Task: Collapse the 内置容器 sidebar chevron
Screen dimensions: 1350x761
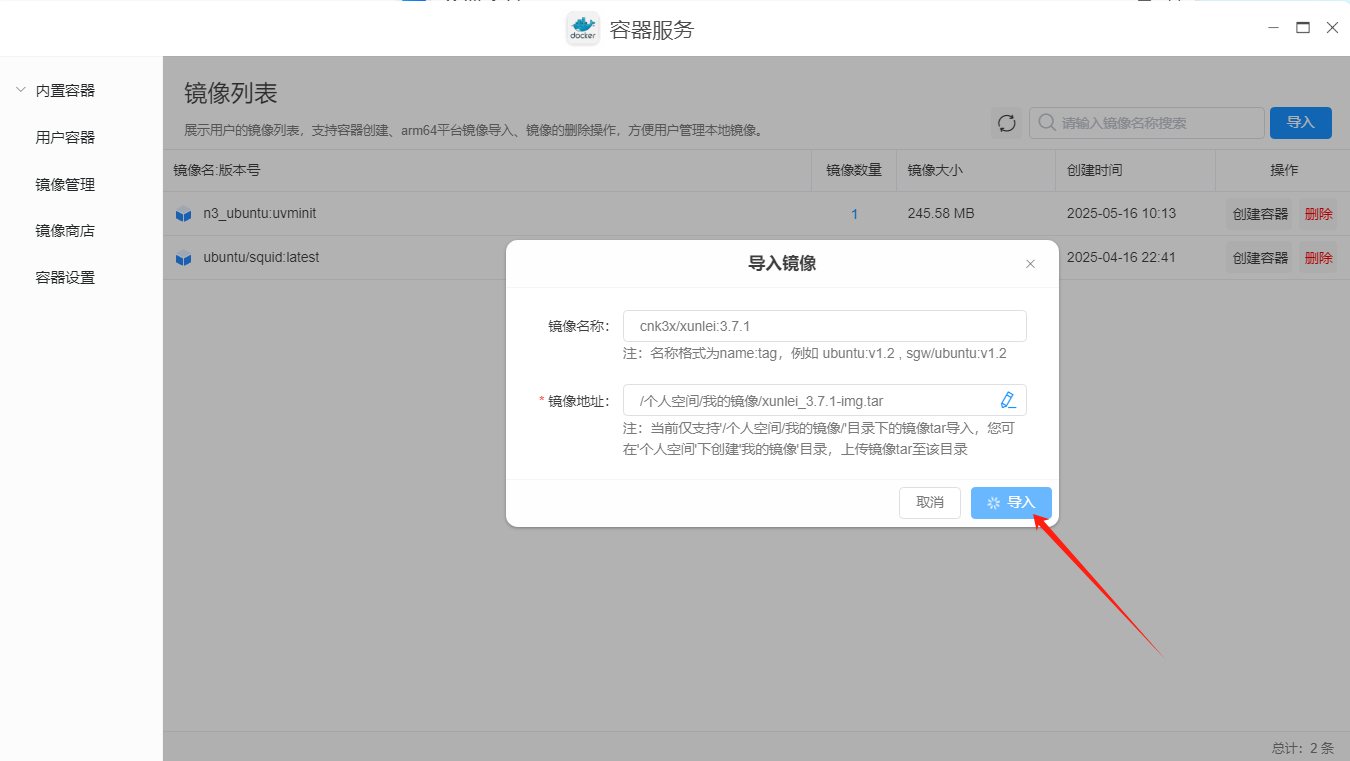Action: pos(20,90)
